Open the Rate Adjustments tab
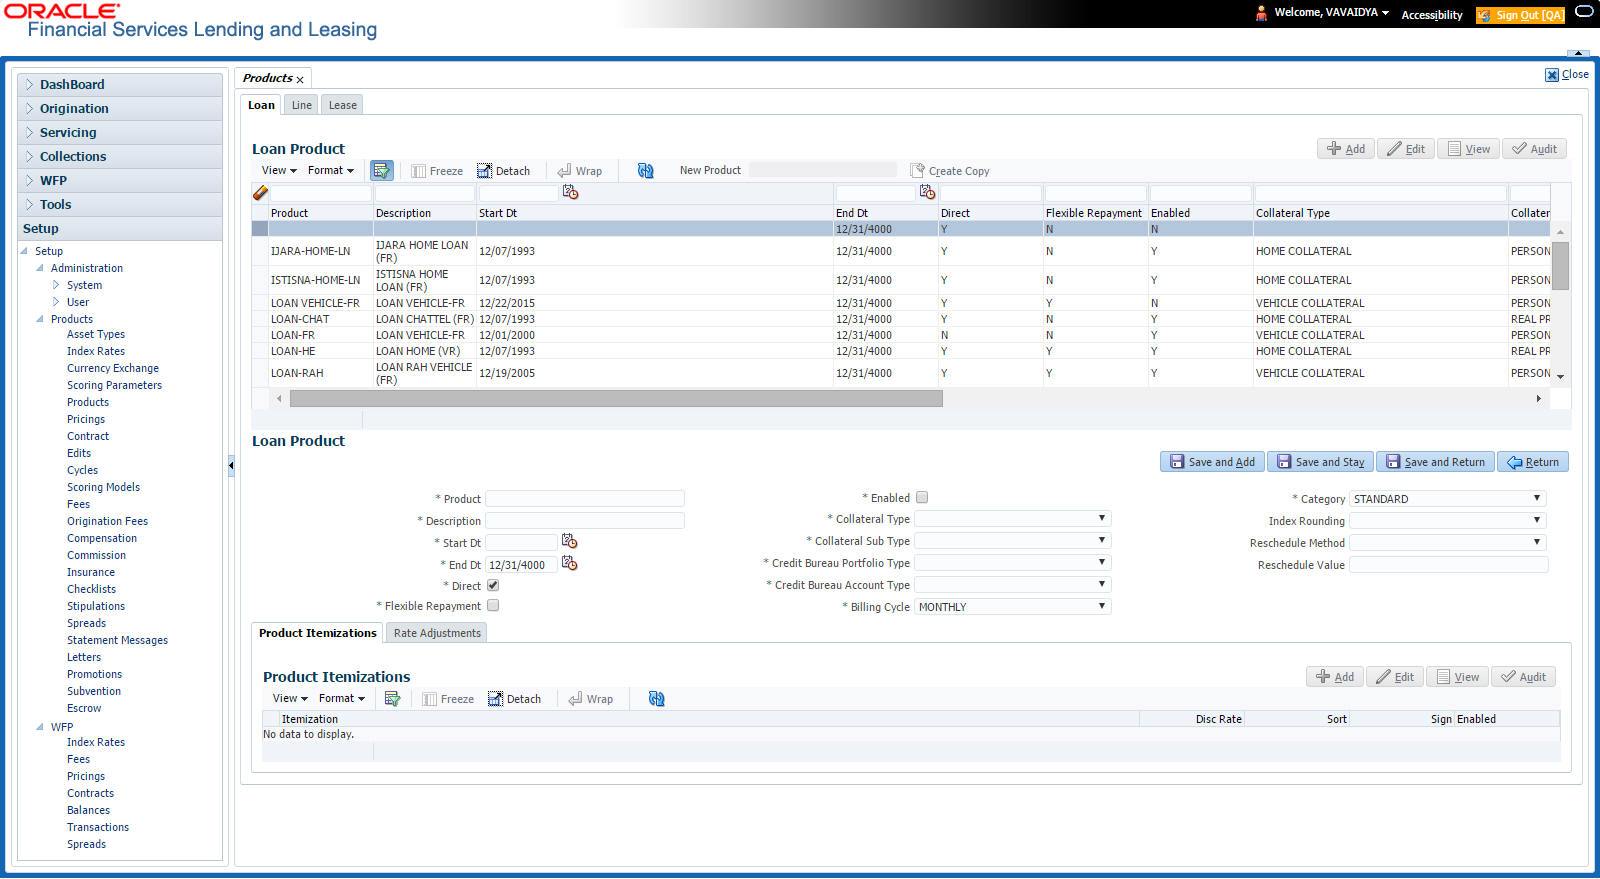 point(437,633)
